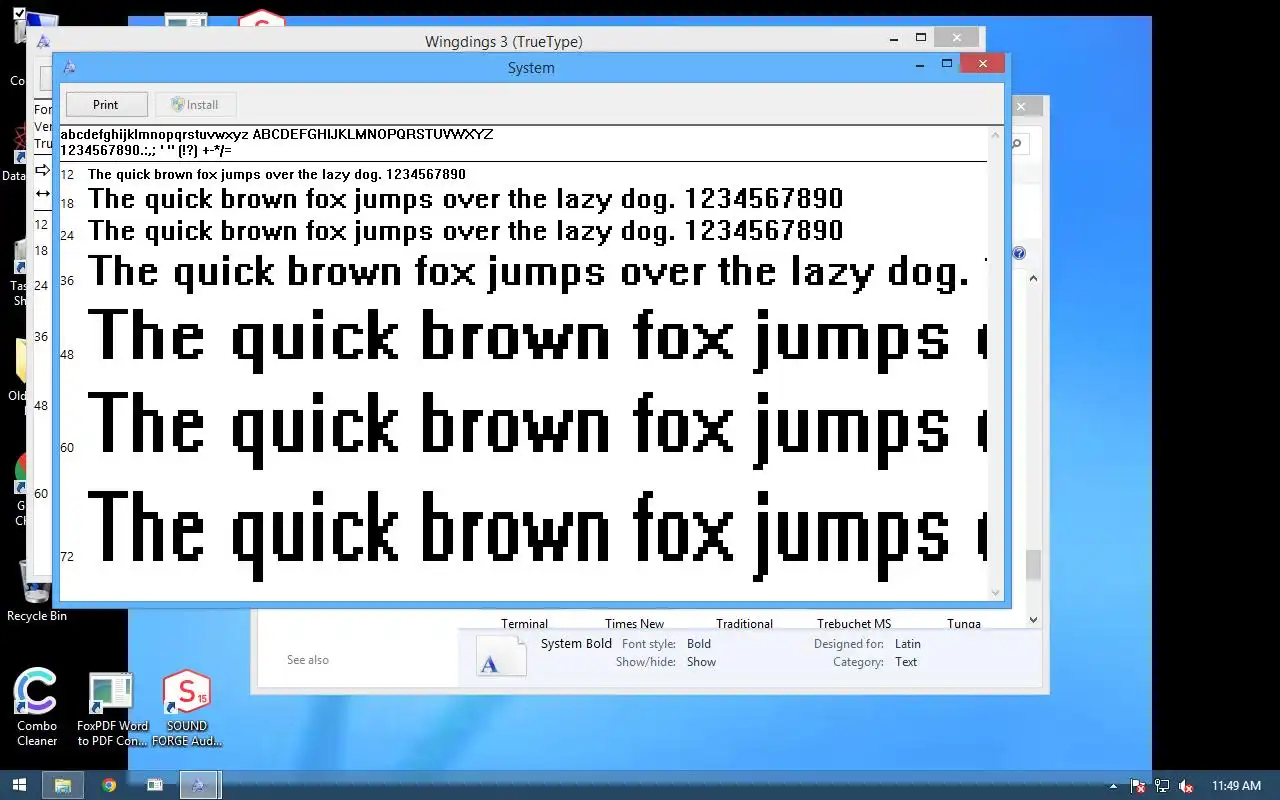The height and width of the screenshot is (800, 1280).
Task: Select the Terminal font in Fonts list
Action: point(524,623)
